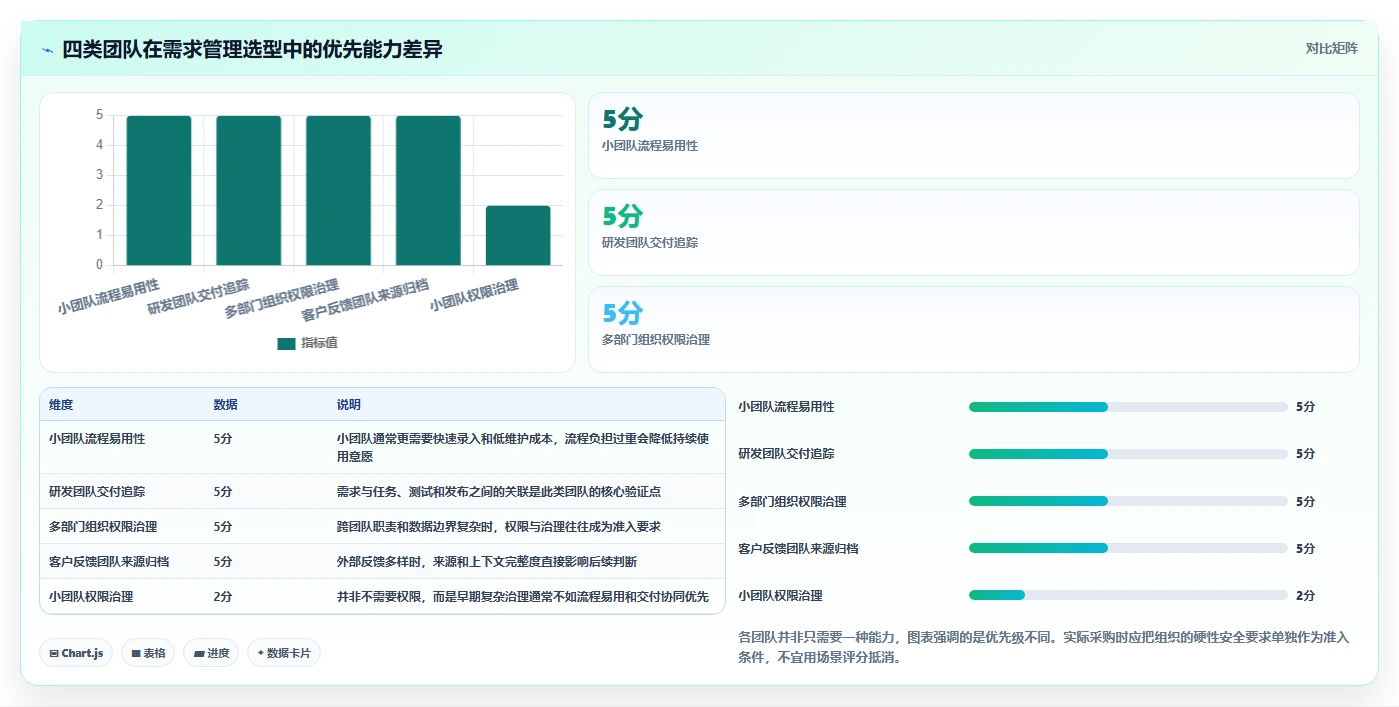Click table cell 客户反馈团队来源归档 in 维度 column
The height and width of the screenshot is (707, 1399).
click(x=109, y=562)
